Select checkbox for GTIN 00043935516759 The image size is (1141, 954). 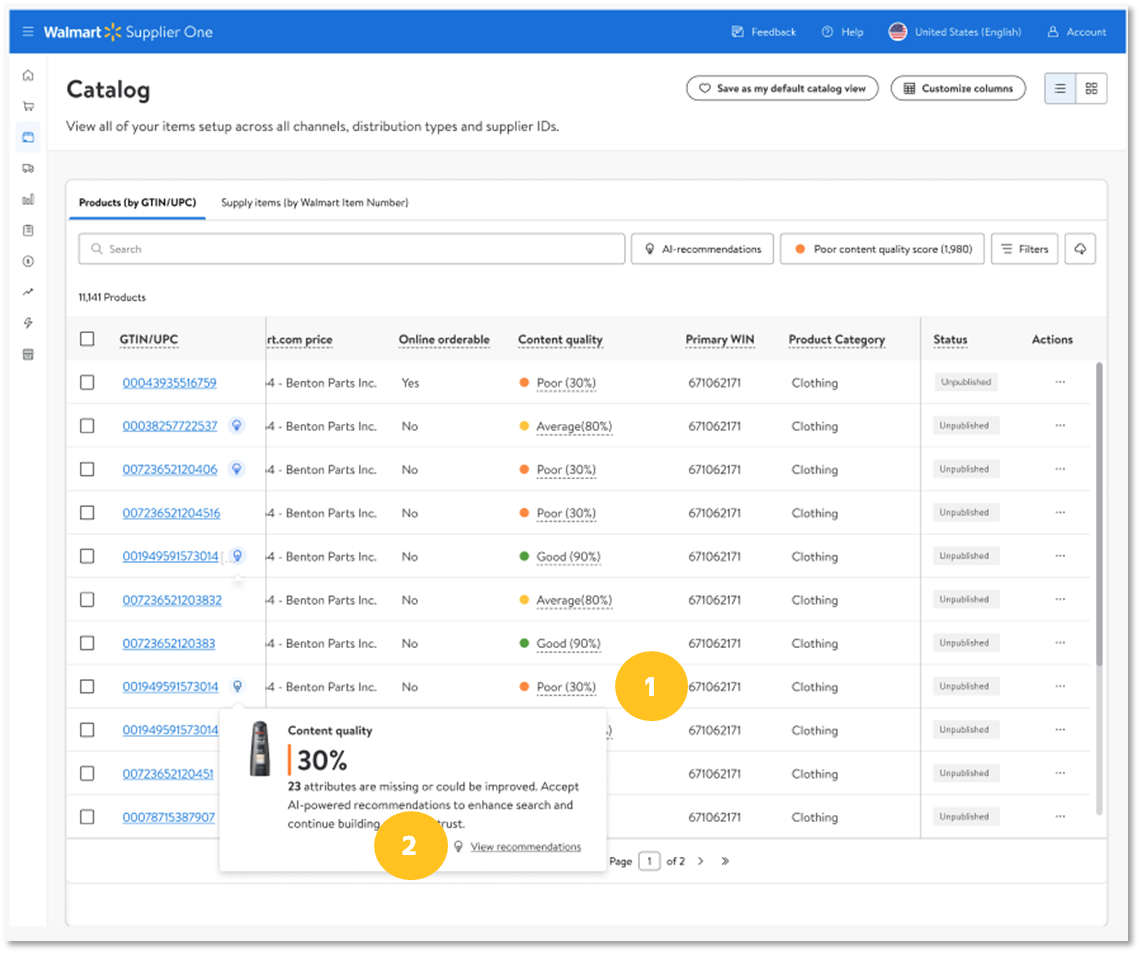pos(87,382)
